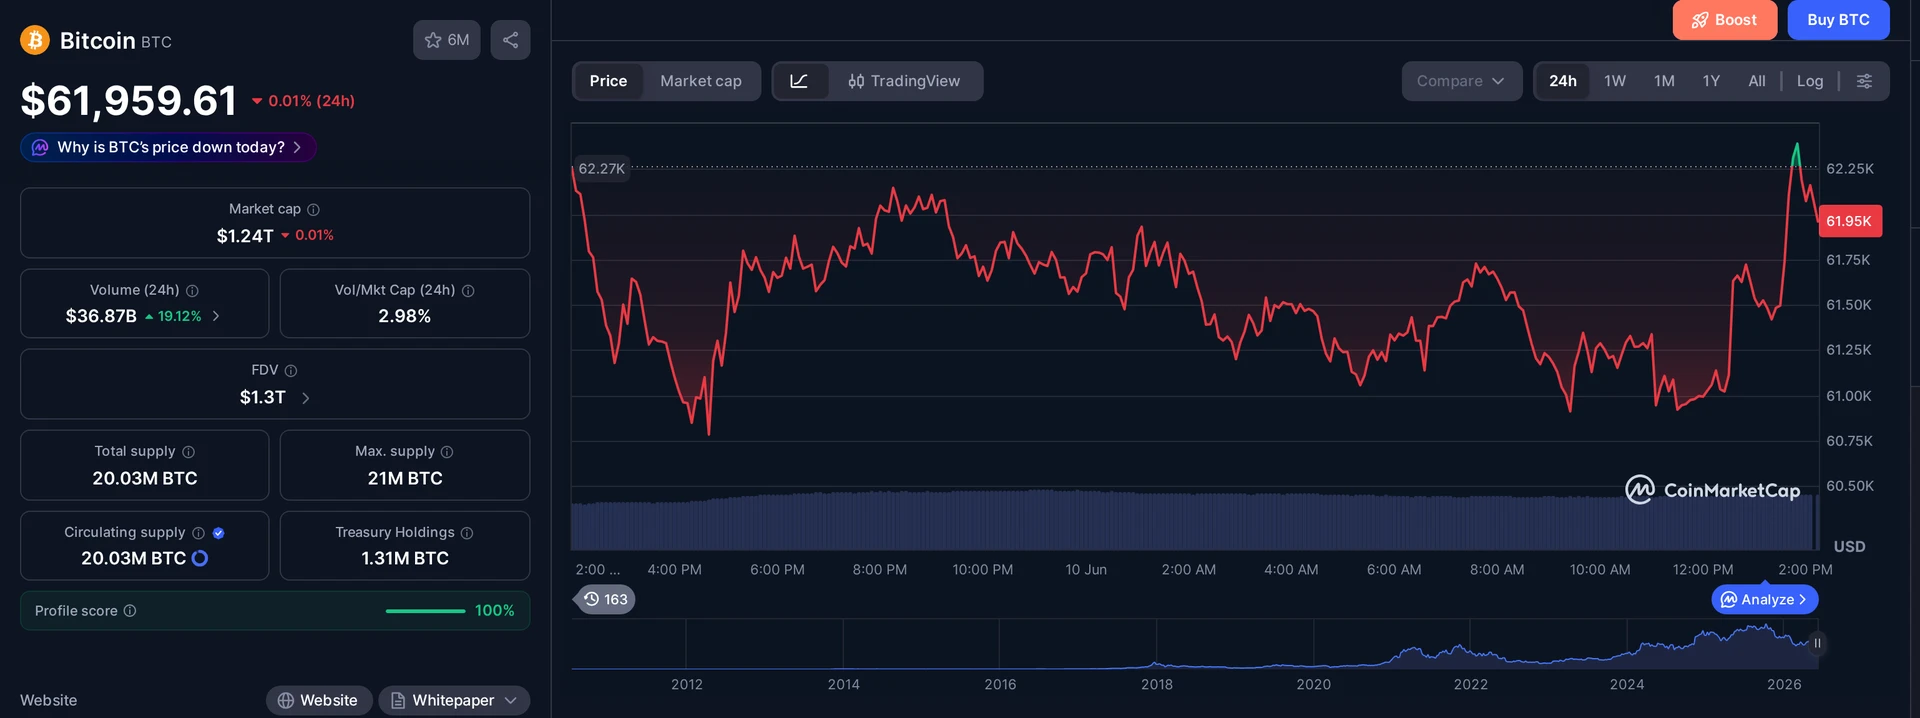Select the Market cap tab
This screenshot has width=1920, height=718.
click(701, 81)
